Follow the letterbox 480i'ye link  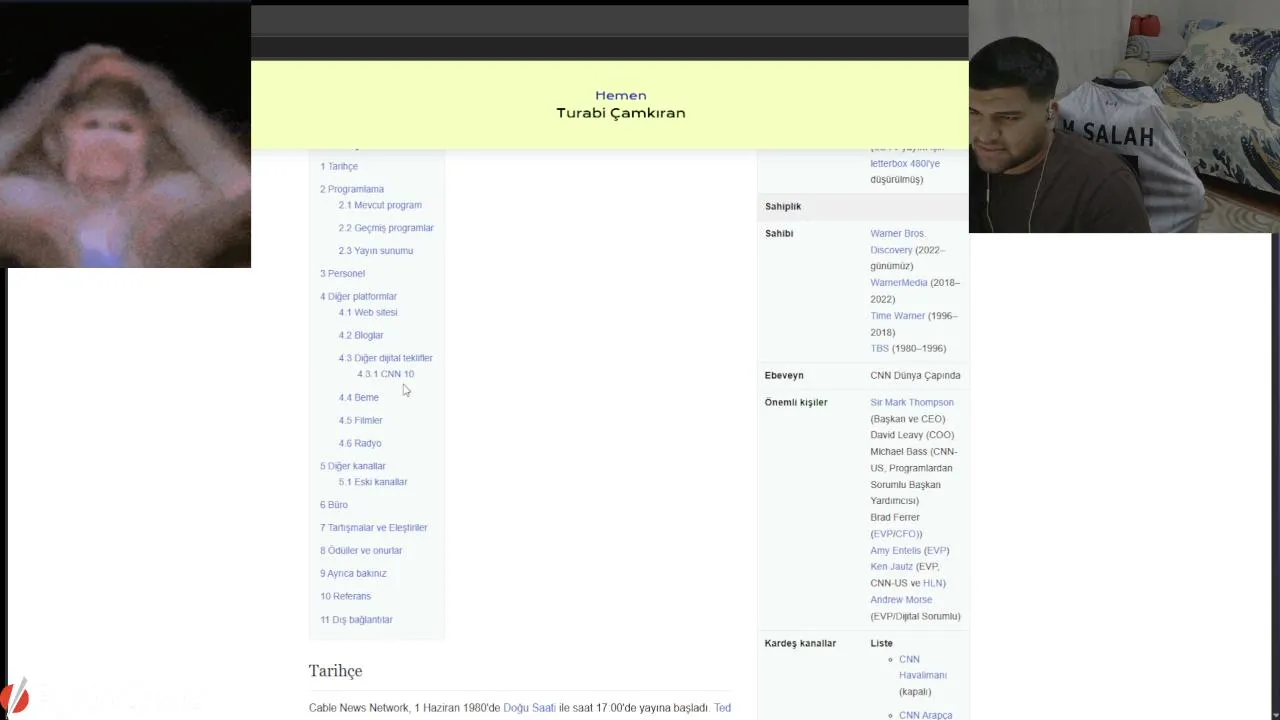[x=905, y=163]
